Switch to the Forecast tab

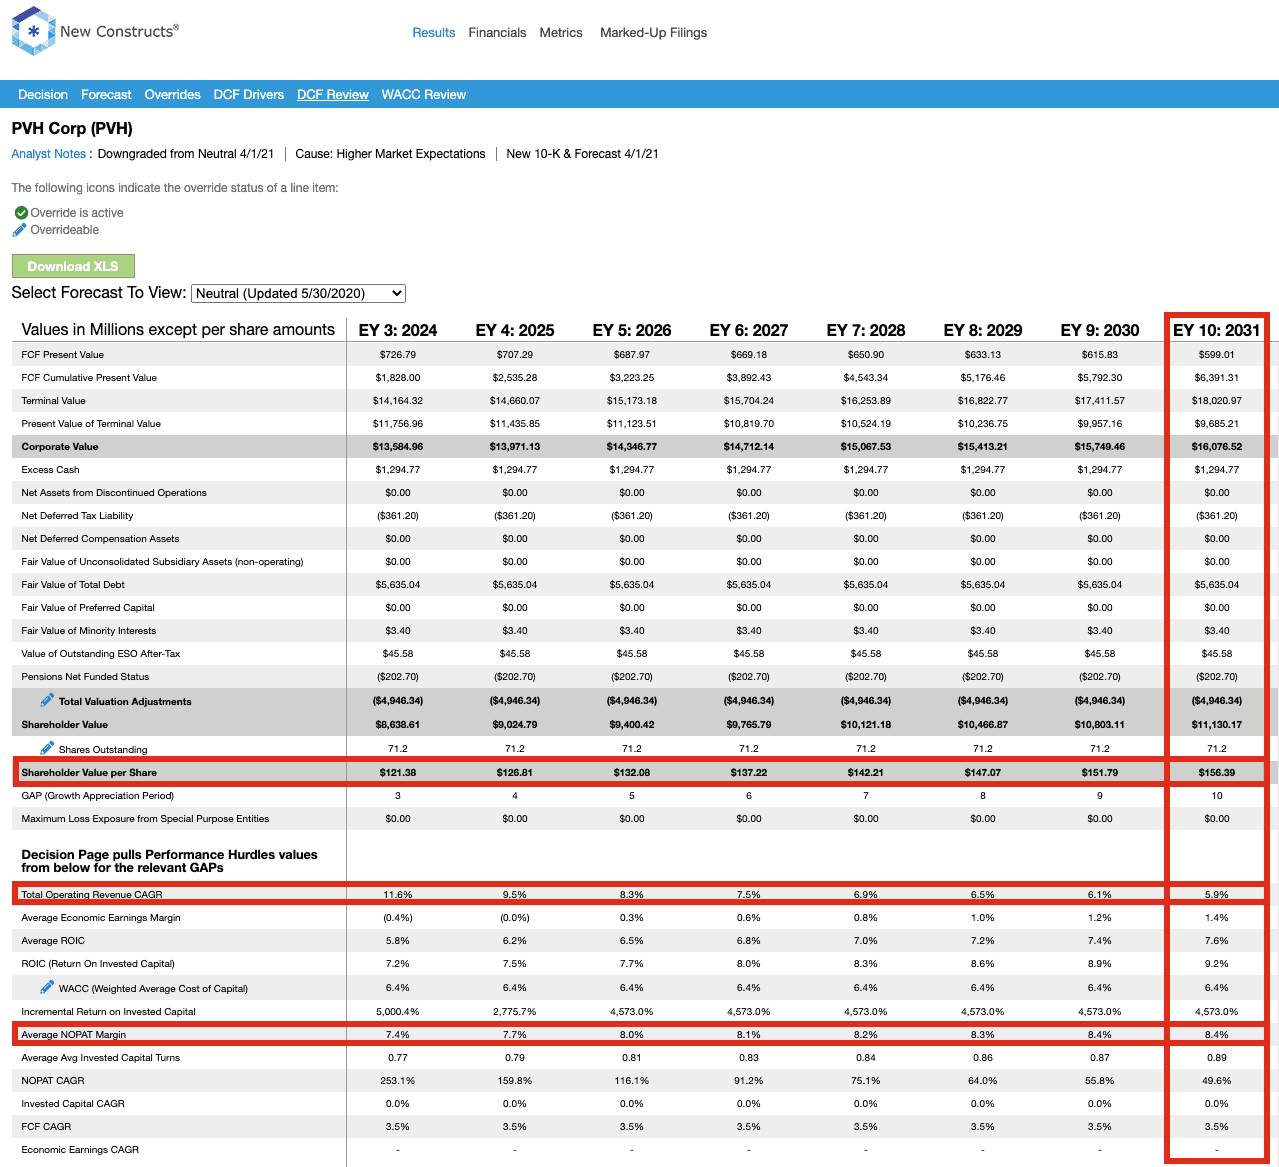(106, 95)
